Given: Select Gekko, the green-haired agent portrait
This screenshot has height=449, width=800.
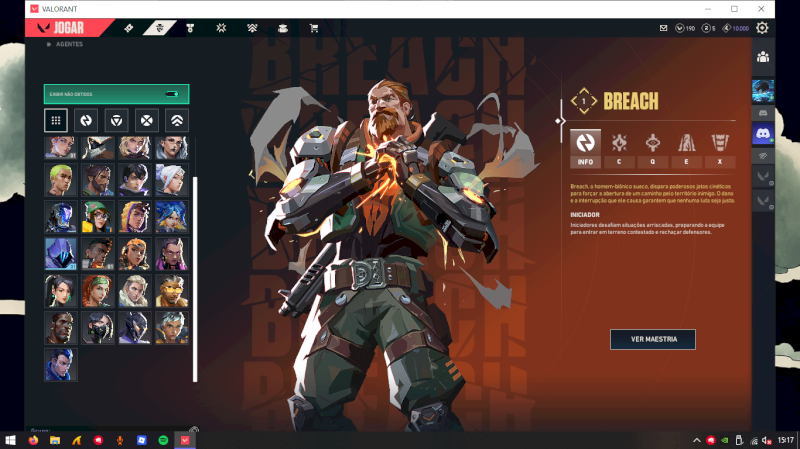Looking at the screenshot, I should [x=61, y=180].
